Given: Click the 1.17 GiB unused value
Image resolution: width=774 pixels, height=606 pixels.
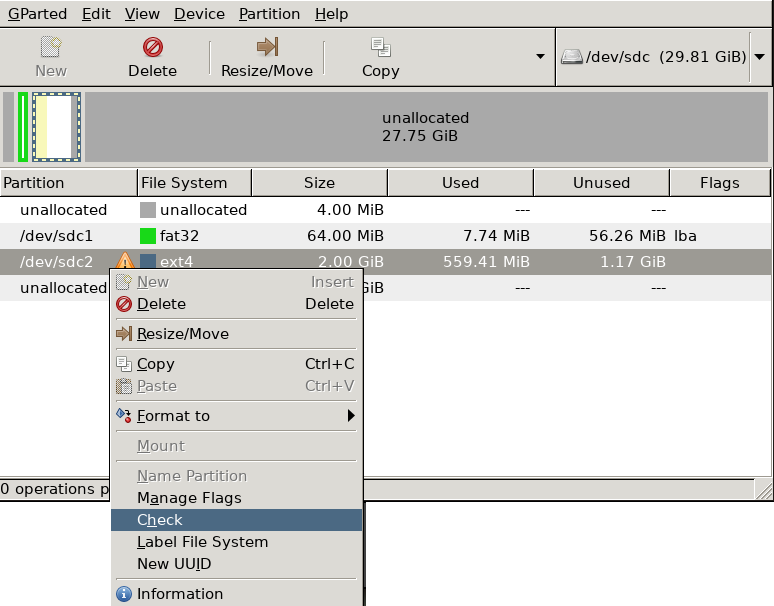Looking at the screenshot, I should [x=633, y=262].
